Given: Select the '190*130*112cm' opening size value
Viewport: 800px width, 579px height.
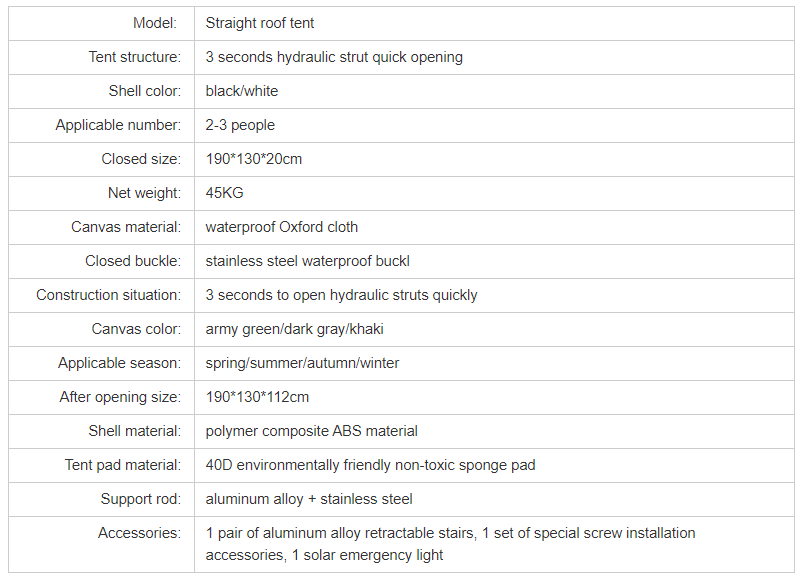Looking at the screenshot, I should point(257,397).
